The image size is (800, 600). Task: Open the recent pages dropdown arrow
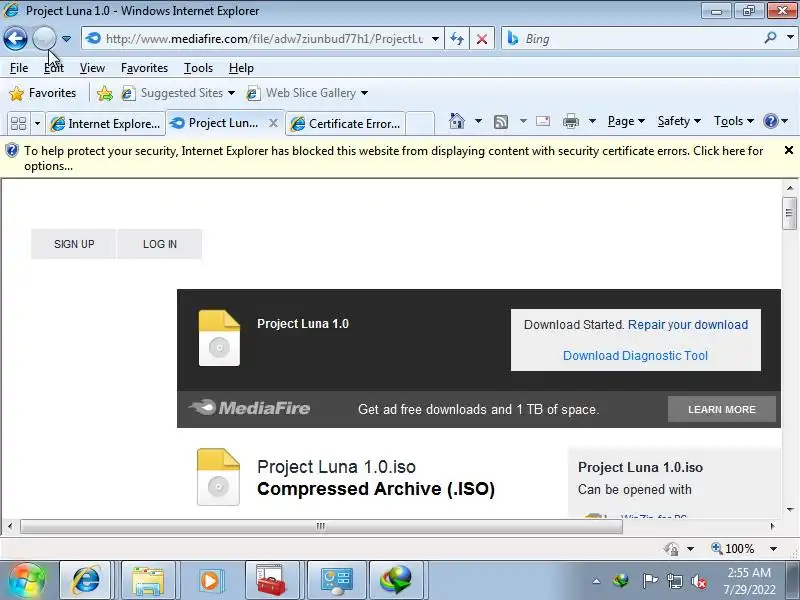[x=66, y=39]
